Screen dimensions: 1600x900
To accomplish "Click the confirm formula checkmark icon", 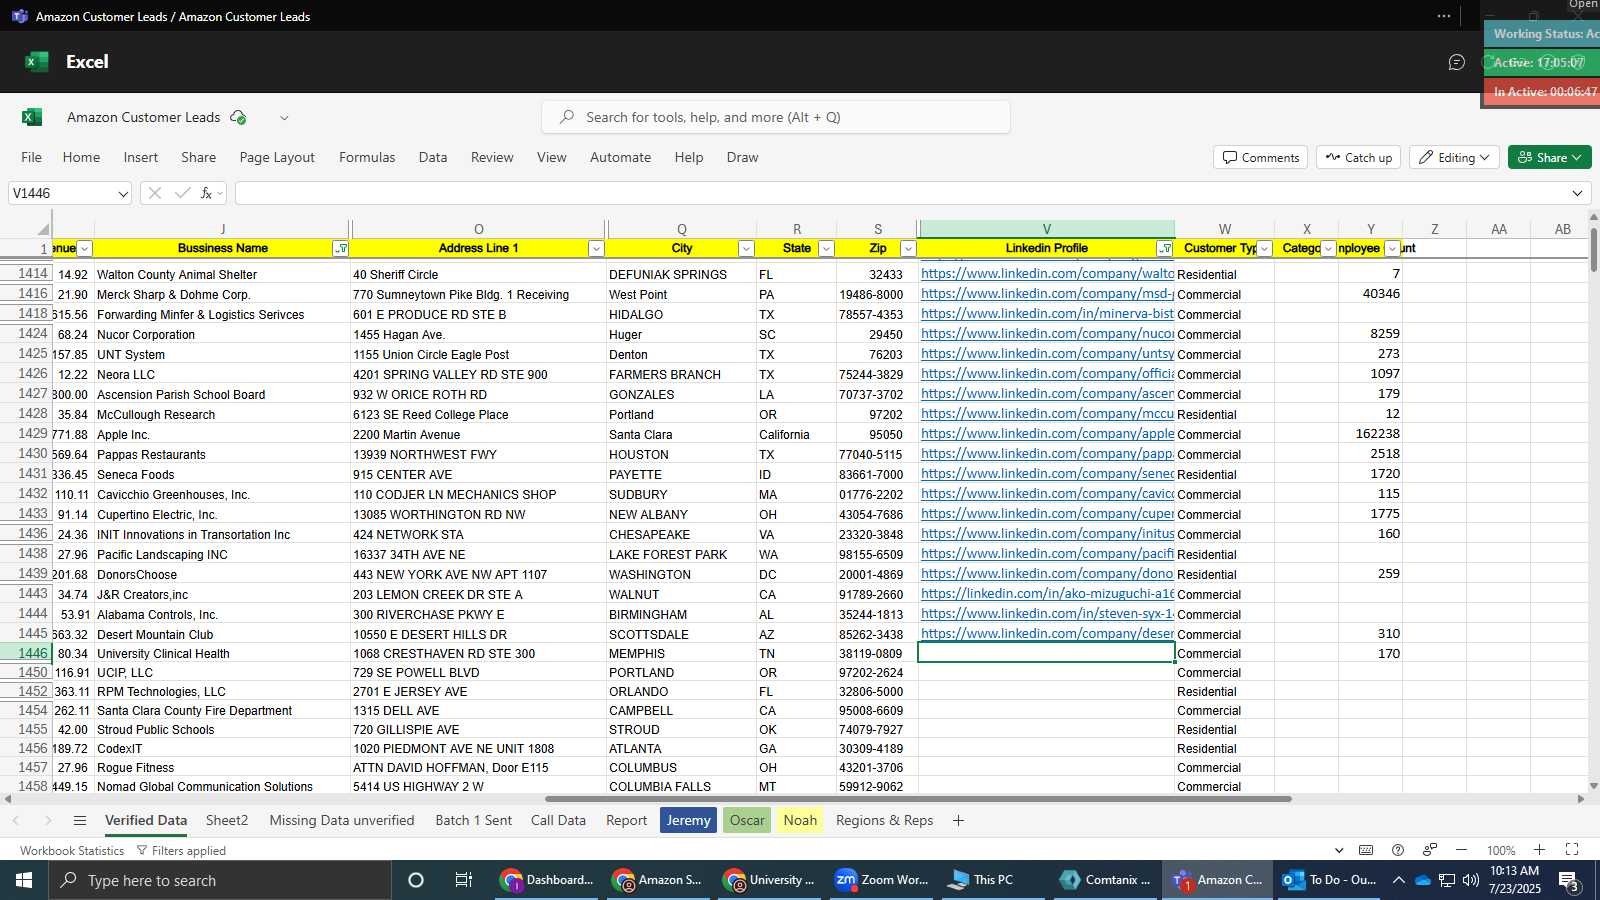I will click(182, 193).
